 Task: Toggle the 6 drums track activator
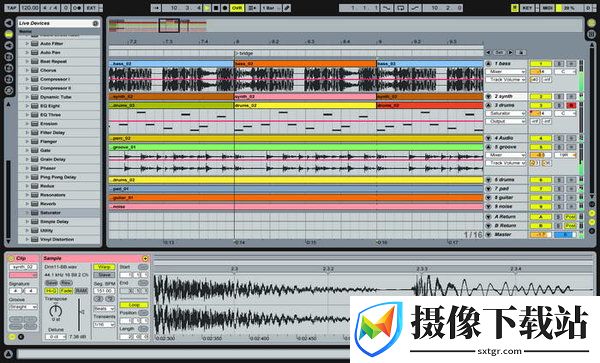tap(541, 180)
